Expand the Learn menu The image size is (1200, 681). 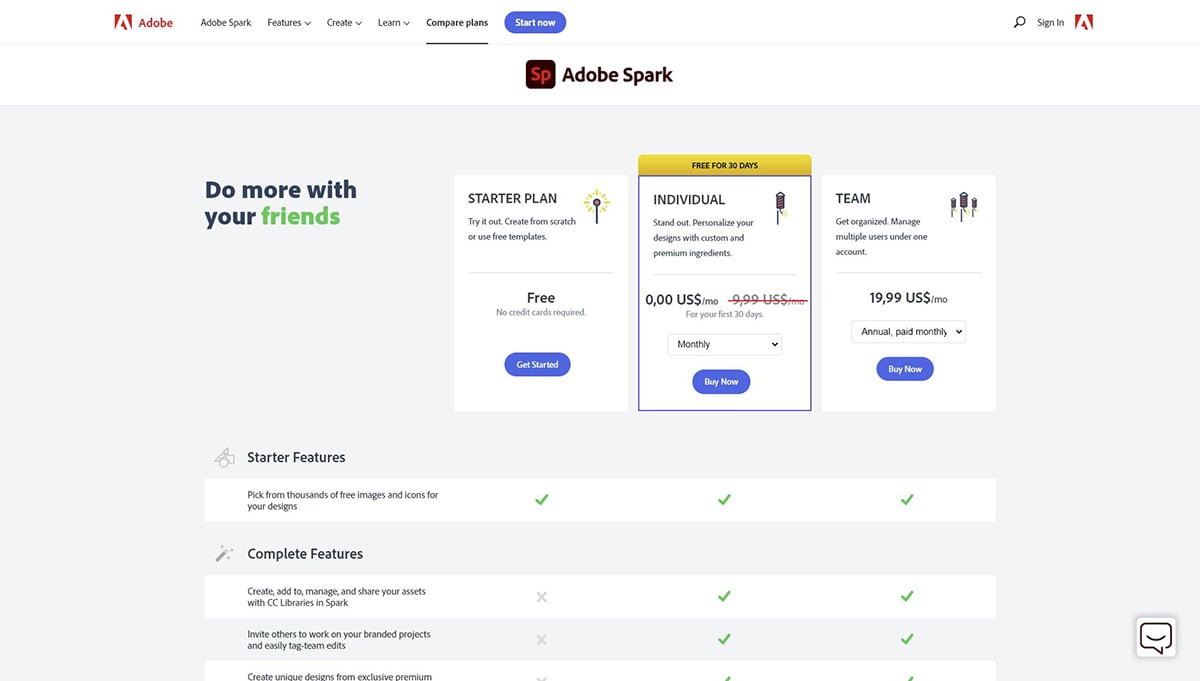pos(393,22)
